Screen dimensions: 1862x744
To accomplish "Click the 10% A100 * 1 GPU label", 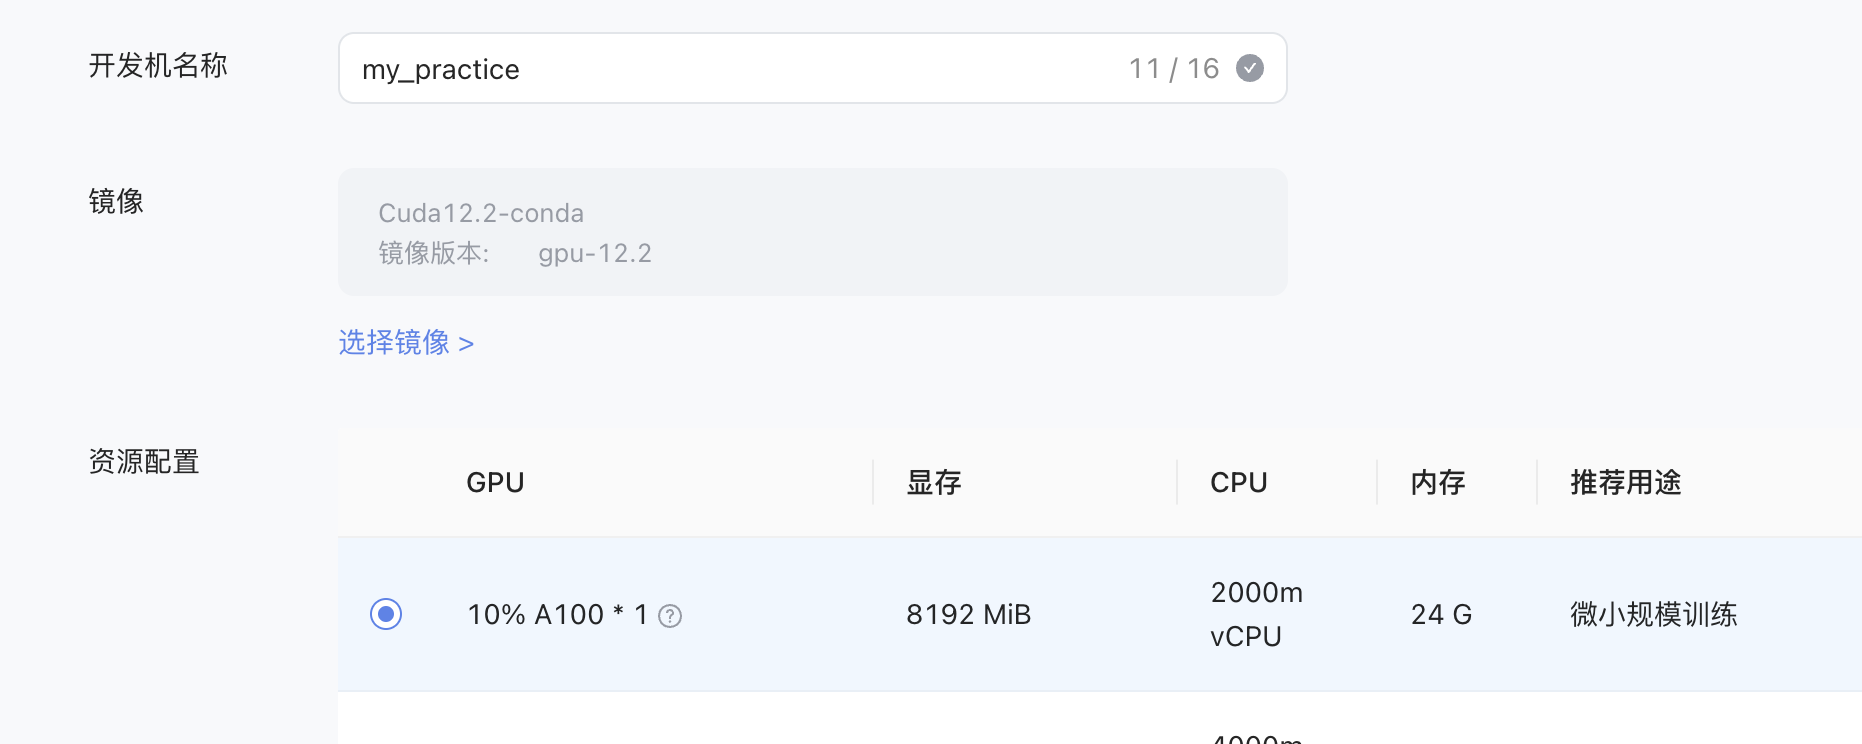I will click(x=558, y=614).
